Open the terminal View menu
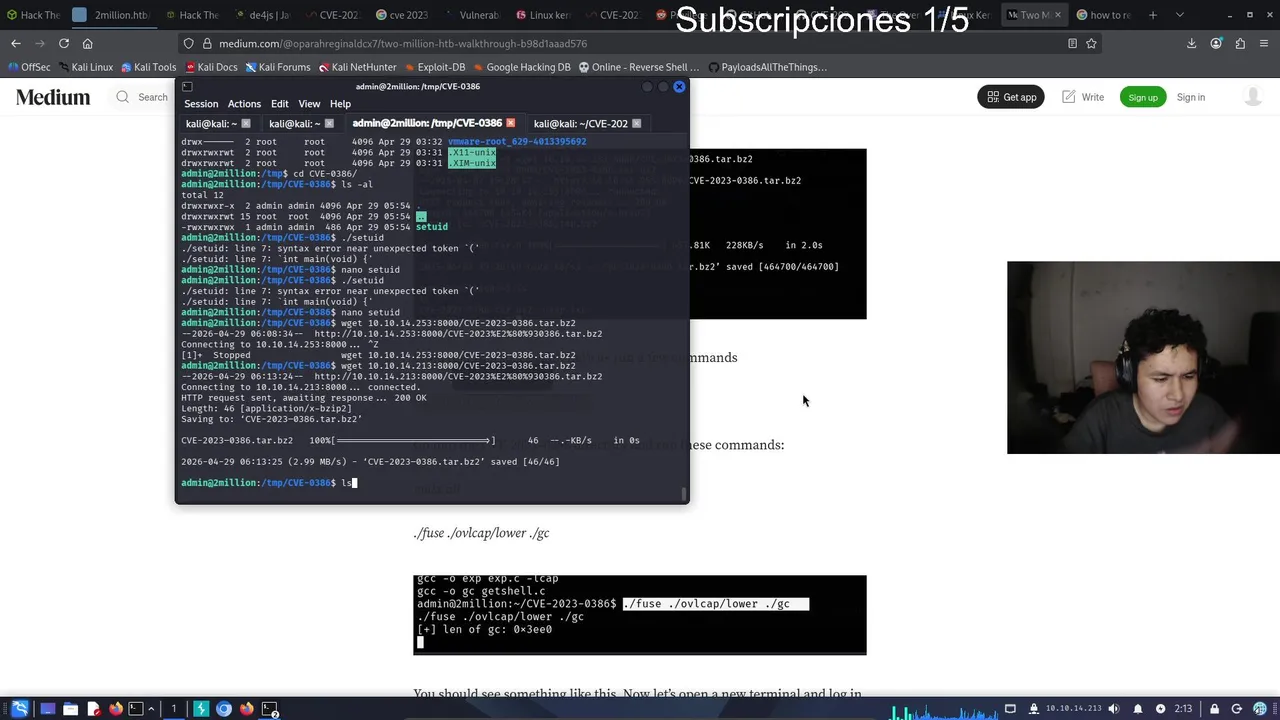Viewport: 1280px width, 720px height. 309,104
